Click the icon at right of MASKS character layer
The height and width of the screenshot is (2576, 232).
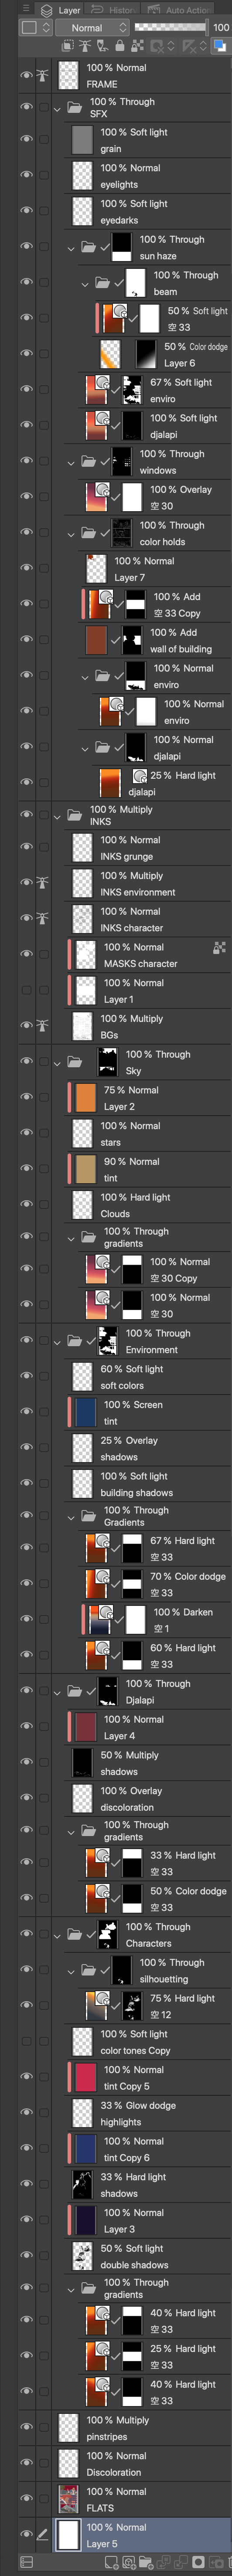[218, 947]
